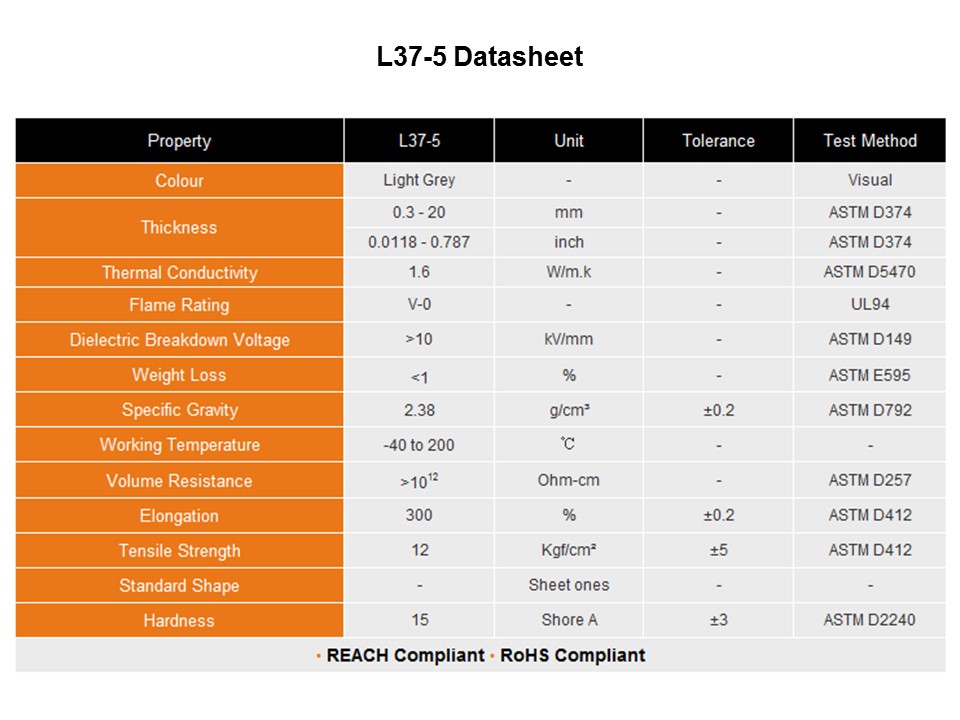Click the '1.6' conductivity value
This screenshot has width=960, height=720.
[x=419, y=272]
